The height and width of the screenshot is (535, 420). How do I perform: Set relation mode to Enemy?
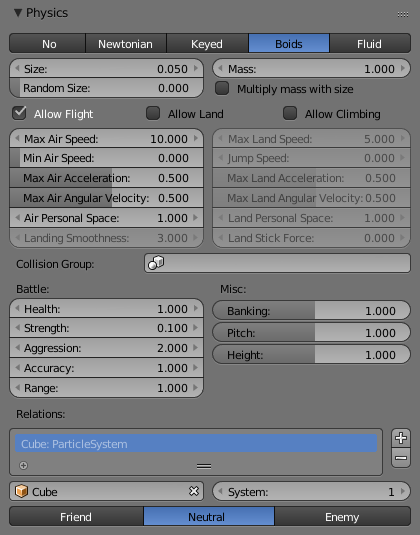point(343,516)
